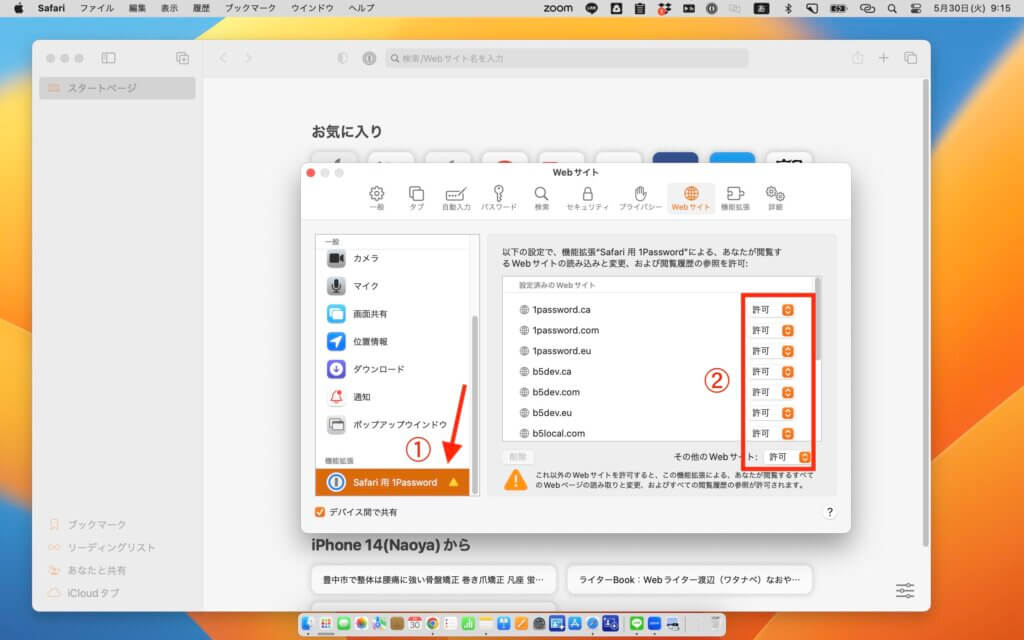The height and width of the screenshot is (640, 1024).
Task: Click the help question mark button
Action: (829, 512)
